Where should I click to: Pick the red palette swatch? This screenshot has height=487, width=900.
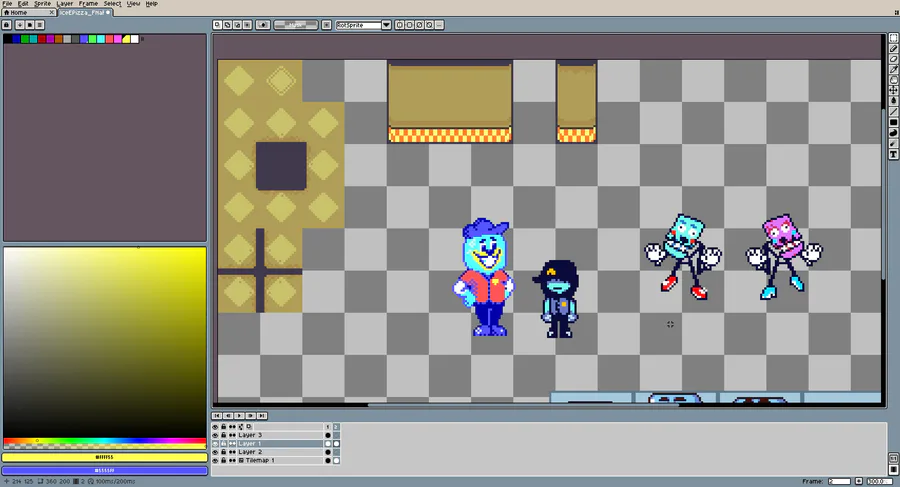click(42, 39)
